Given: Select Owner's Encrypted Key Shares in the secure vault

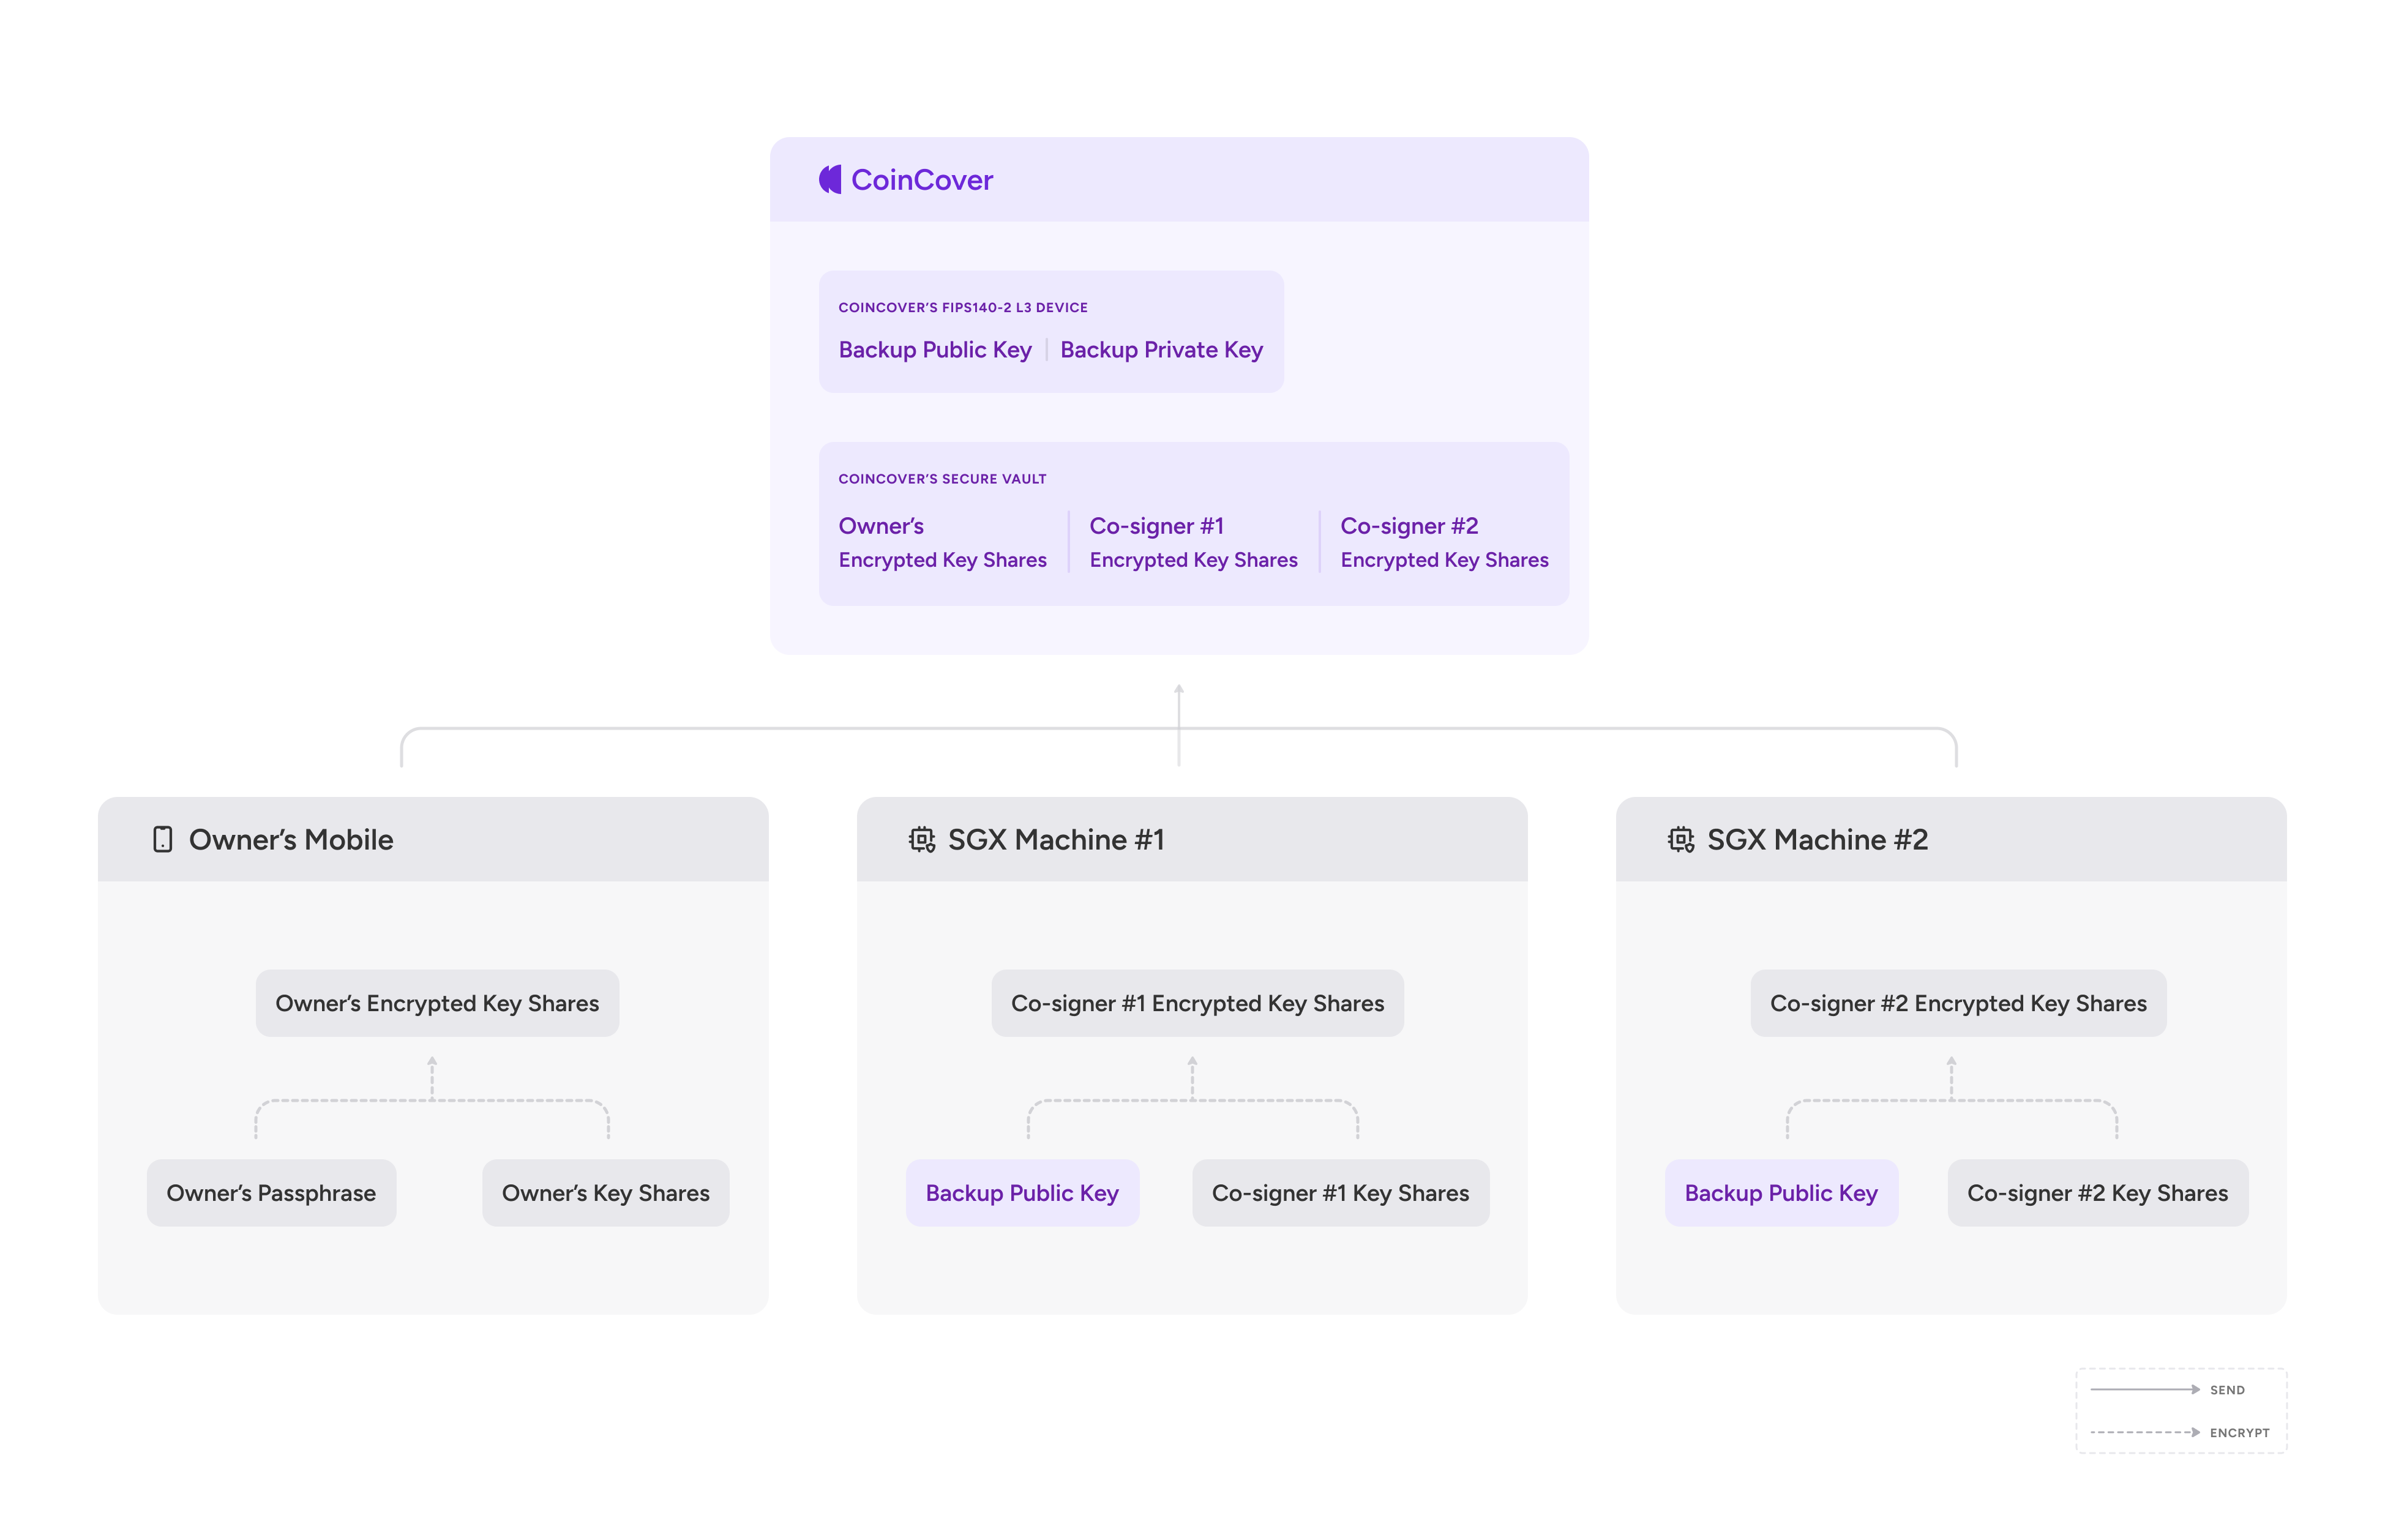Looking at the screenshot, I should [942, 542].
